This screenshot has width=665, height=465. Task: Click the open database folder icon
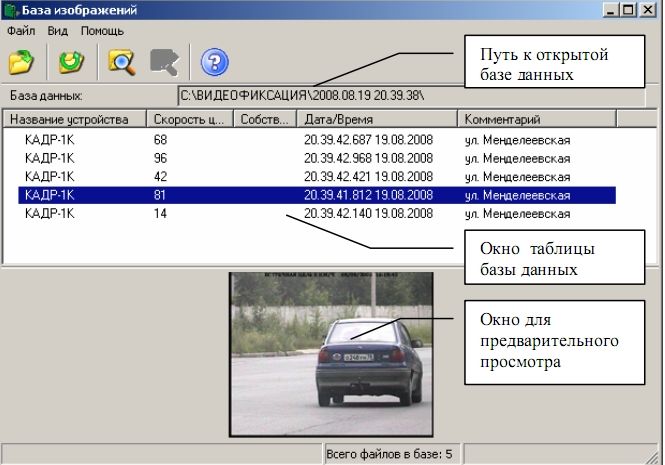tap(22, 62)
